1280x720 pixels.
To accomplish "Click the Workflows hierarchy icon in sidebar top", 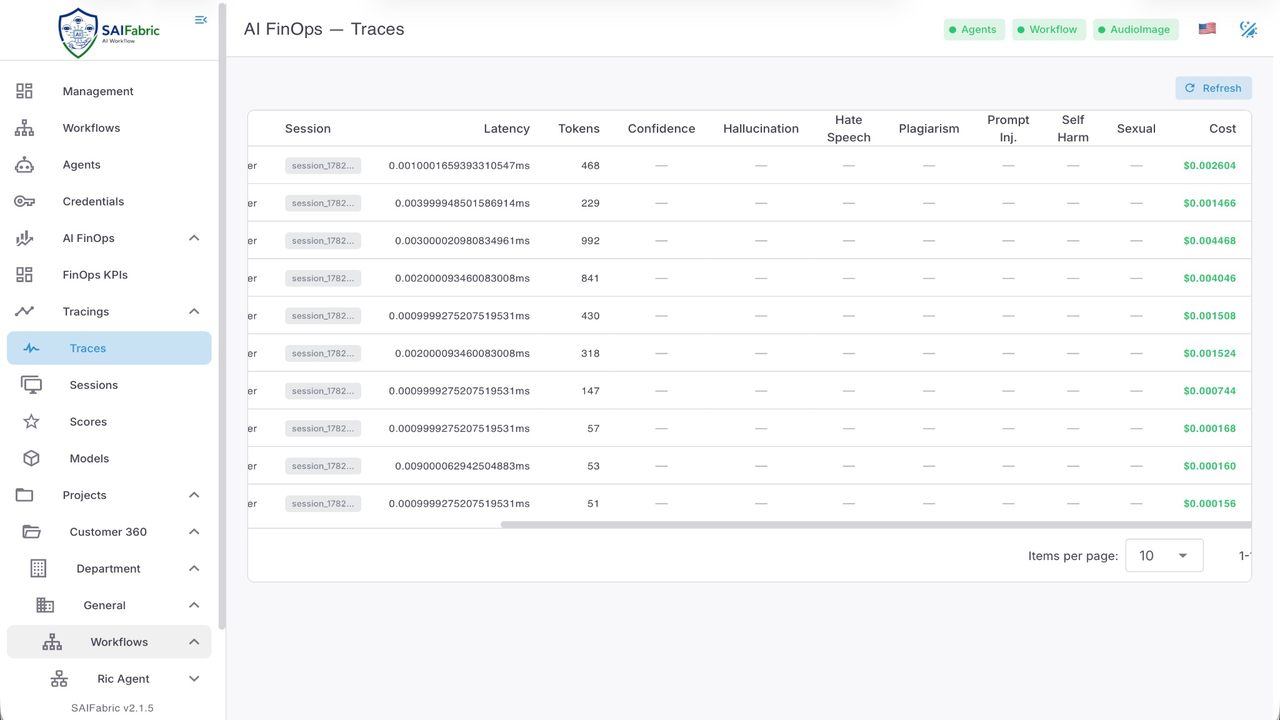I will [x=24, y=128].
